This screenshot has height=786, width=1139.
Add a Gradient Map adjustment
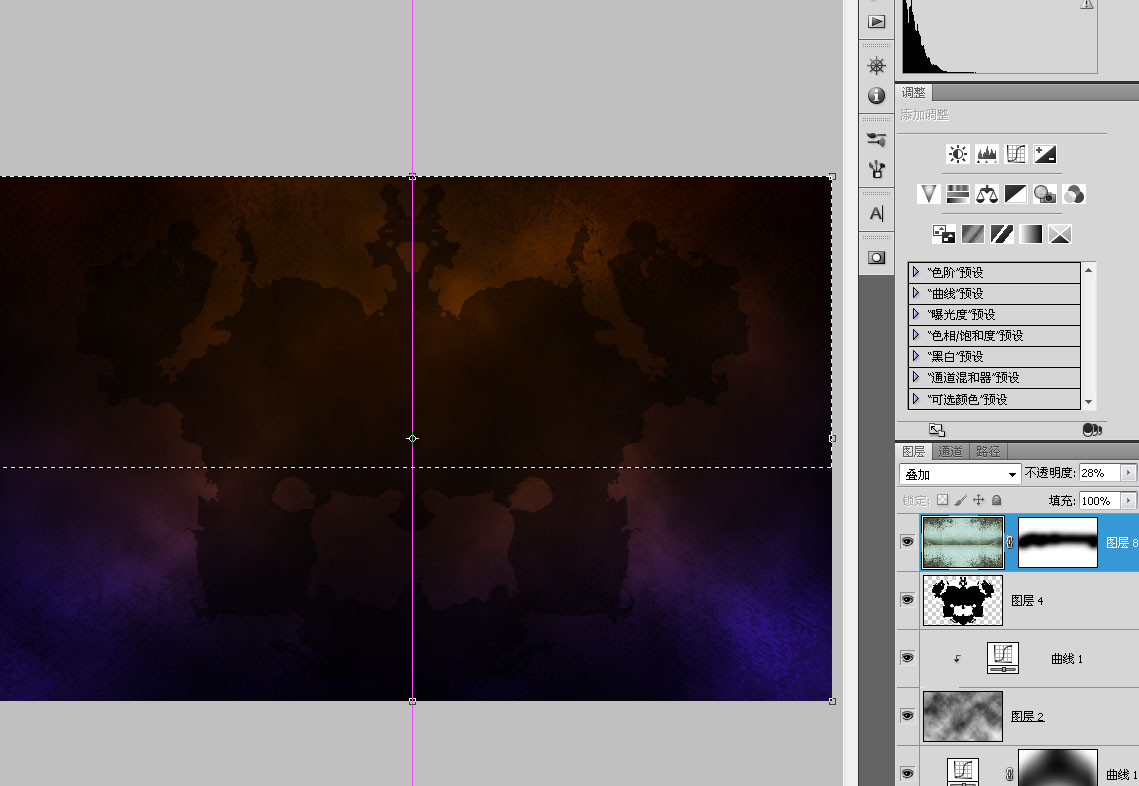[1031, 234]
